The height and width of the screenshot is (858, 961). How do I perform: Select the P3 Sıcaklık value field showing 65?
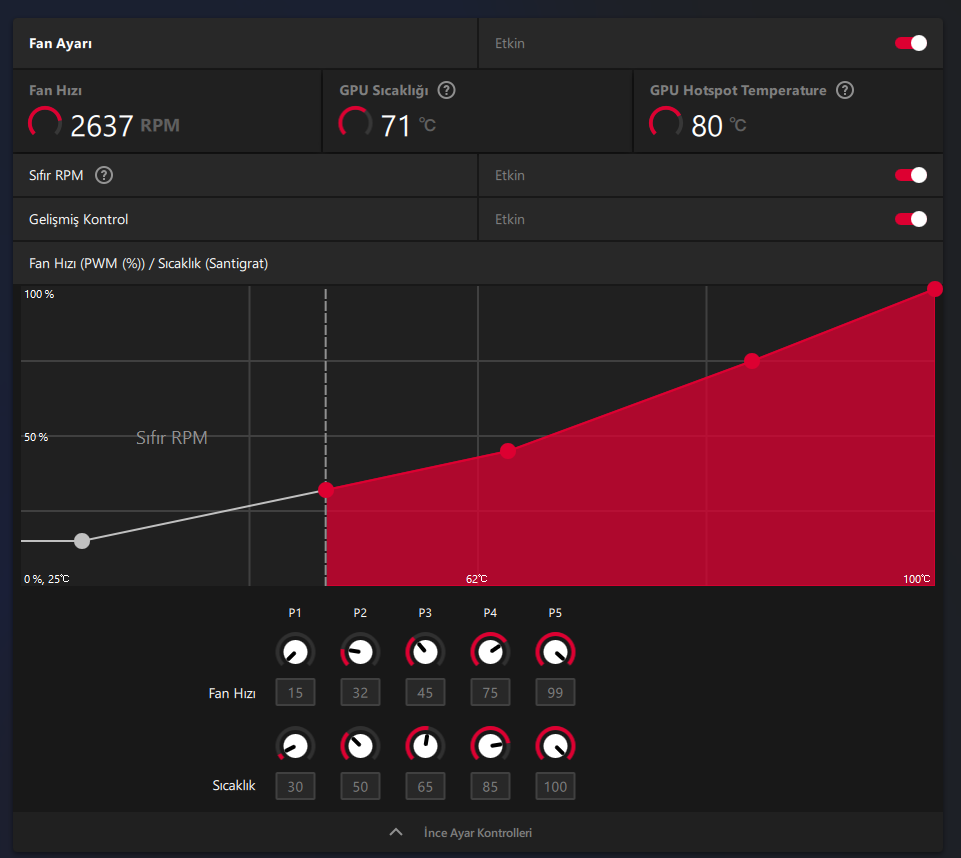coord(425,786)
